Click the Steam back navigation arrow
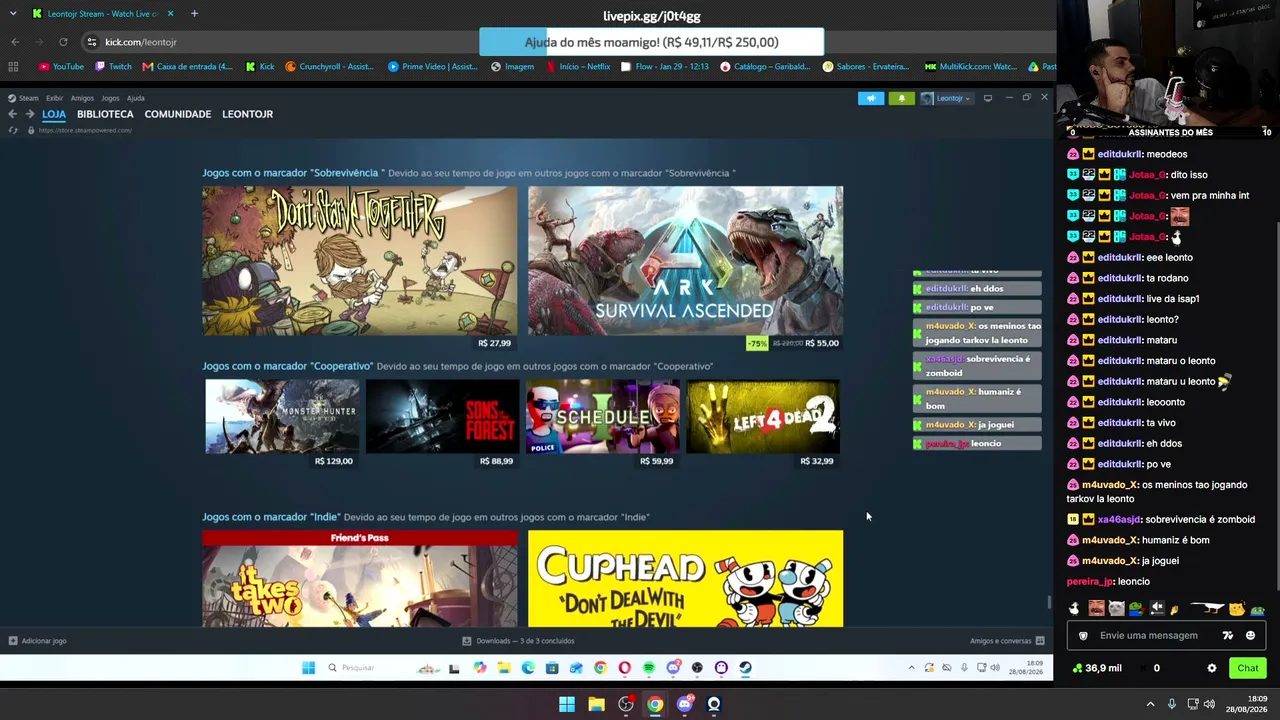The height and width of the screenshot is (720, 1280). click(x=12, y=114)
